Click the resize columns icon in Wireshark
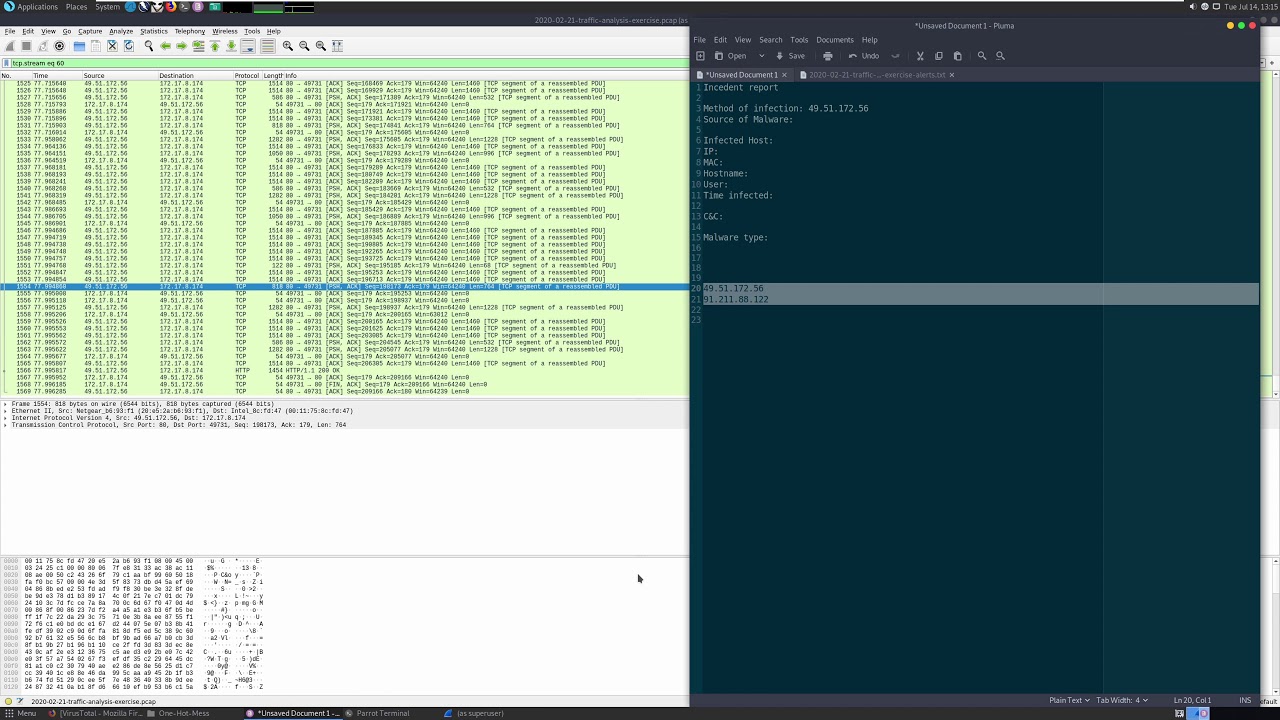 pyautogui.click(x=337, y=46)
